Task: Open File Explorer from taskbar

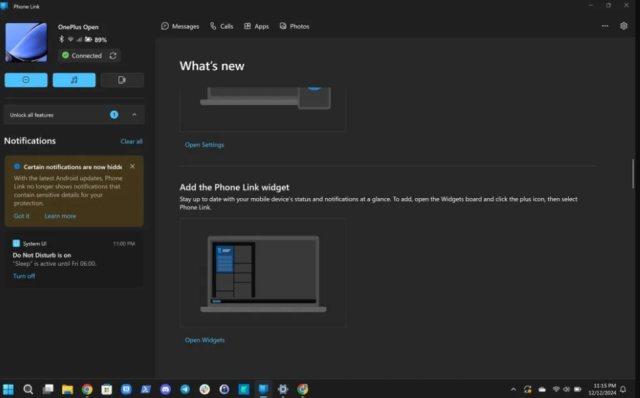Action: (67, 389)
